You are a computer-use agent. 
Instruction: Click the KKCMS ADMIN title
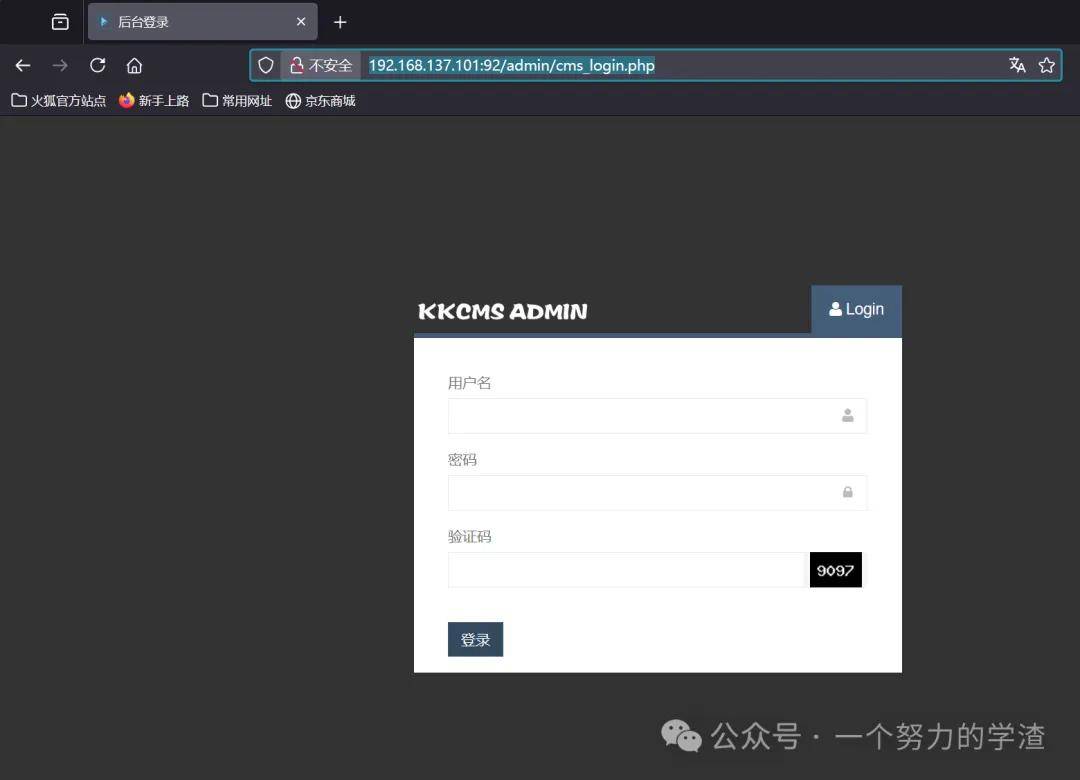tap(503, 311)
